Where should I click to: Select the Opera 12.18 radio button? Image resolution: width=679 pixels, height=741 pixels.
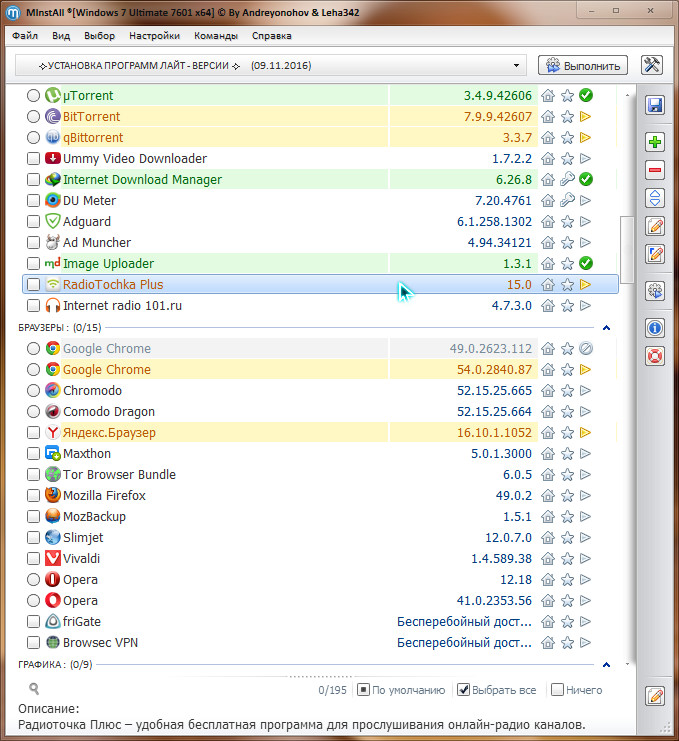point(33,579)
